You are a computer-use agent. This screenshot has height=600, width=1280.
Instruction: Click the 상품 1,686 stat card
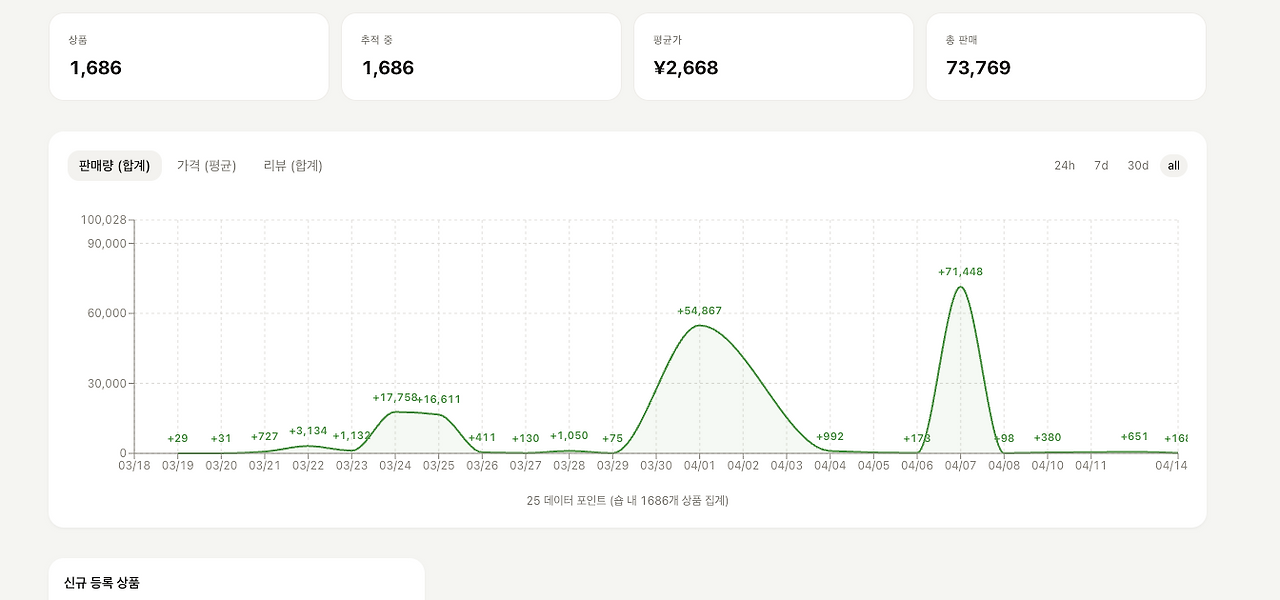189,57
